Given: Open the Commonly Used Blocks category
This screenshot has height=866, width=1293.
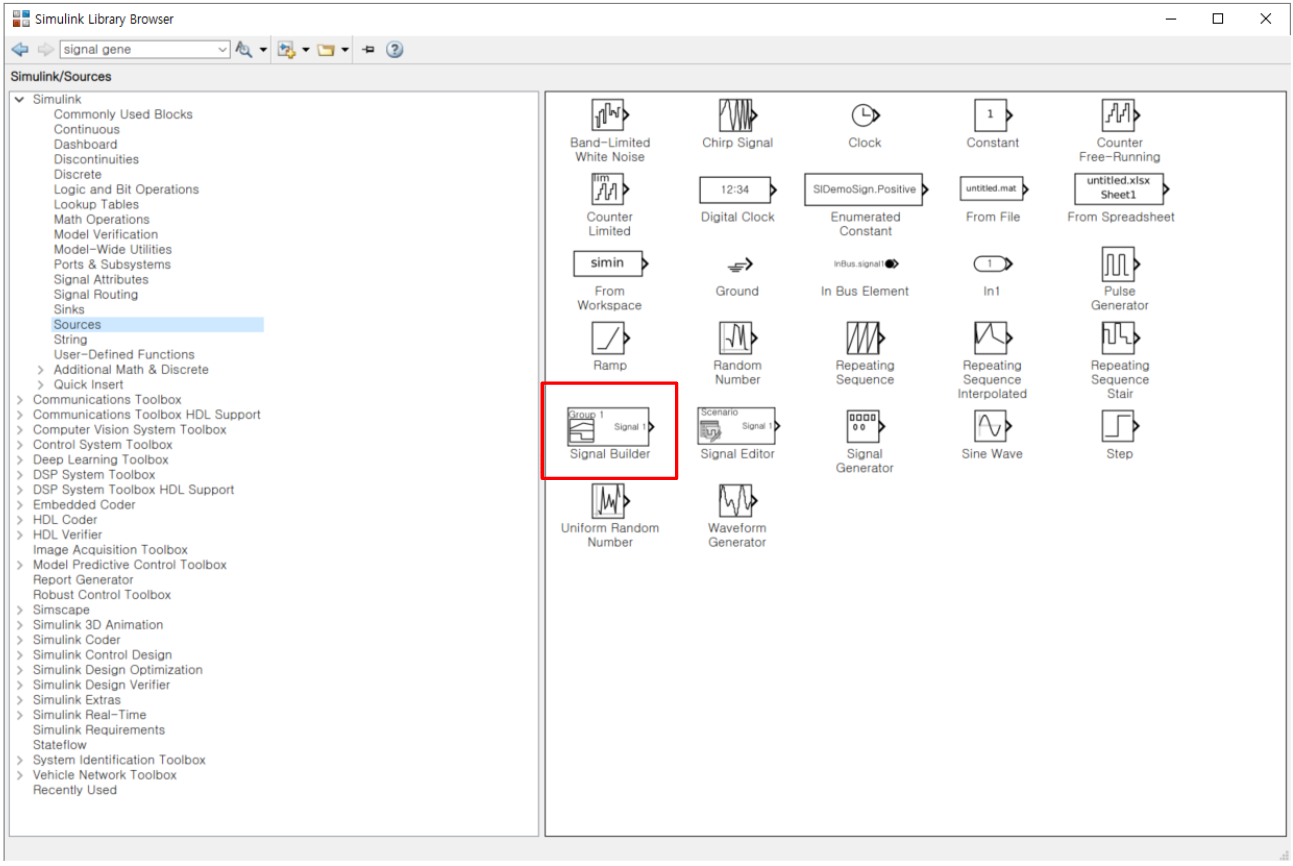Looking at the screenshot, I should point(123,114).
